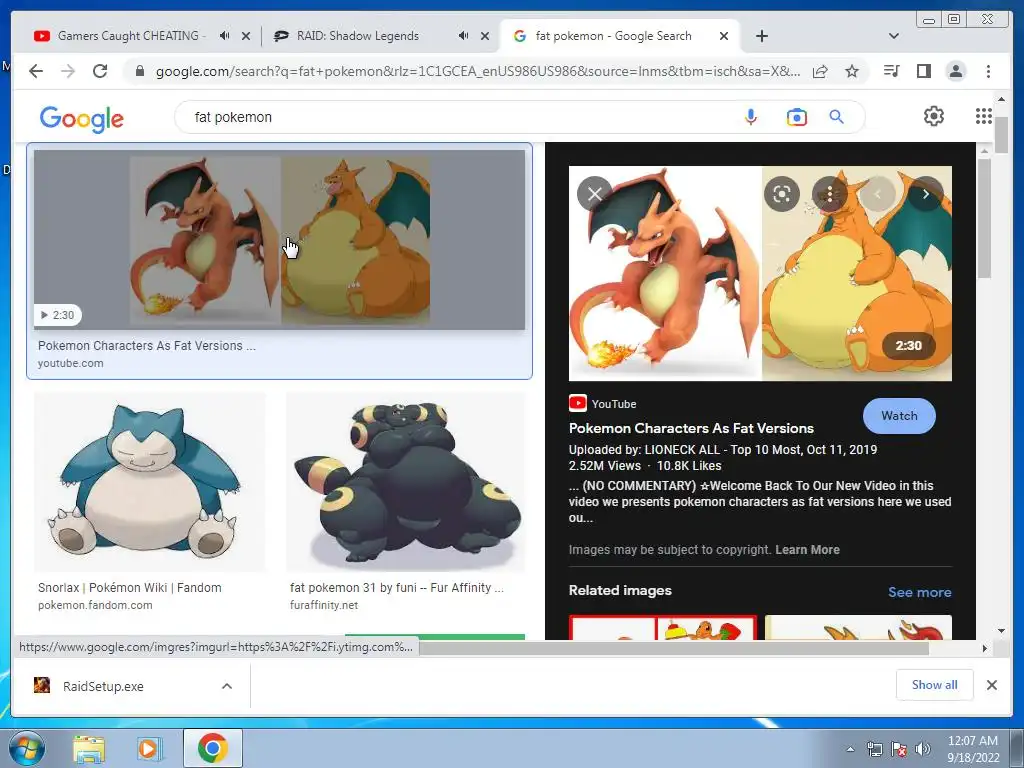The height and width of the screenshot is (768, 1024).
Task: Open the preview image's more options menu
Action: [830, 194]
